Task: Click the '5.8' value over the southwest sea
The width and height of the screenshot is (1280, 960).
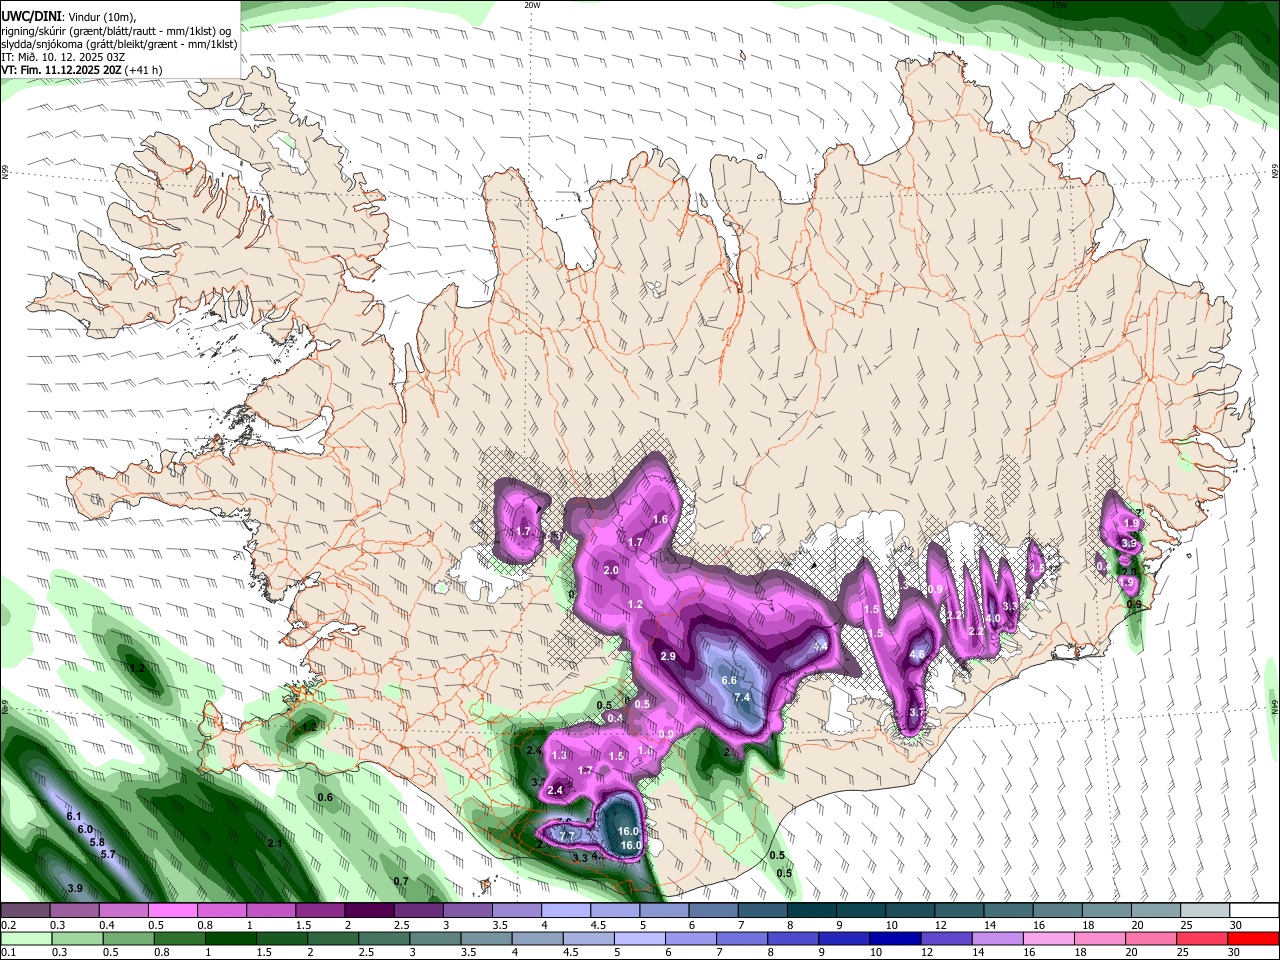Action: click(x=97, y=842)
